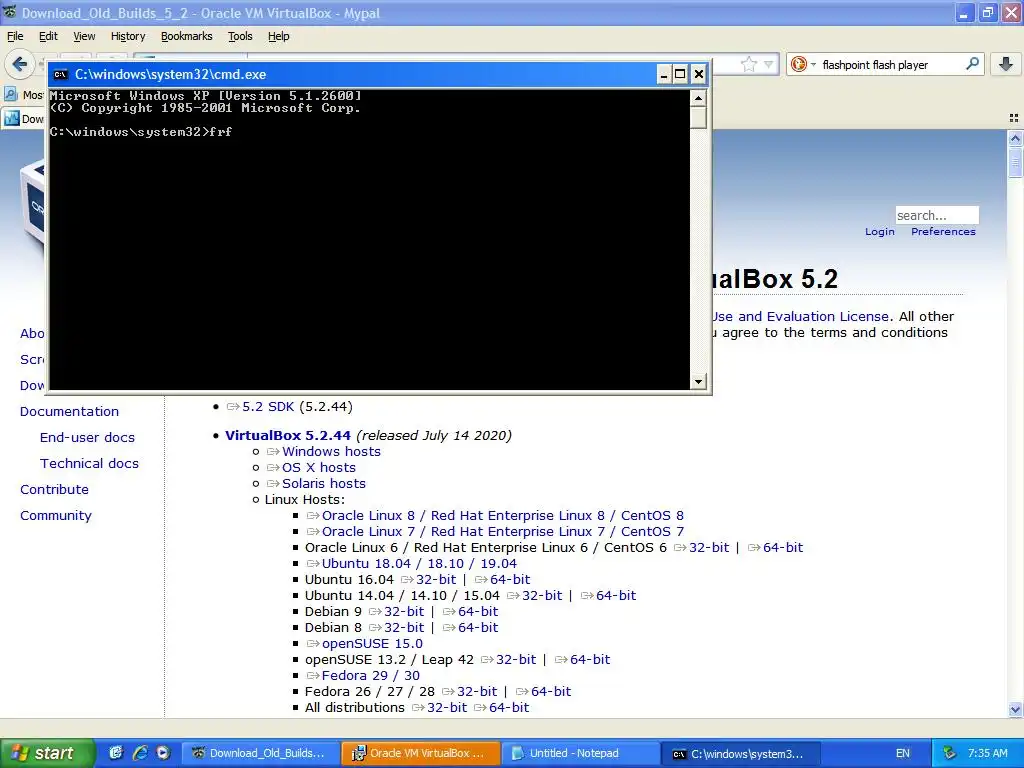The width and height of the screenshot is (1024, 768).
Task: Open the End-user docs link
Action: (88, 438)
